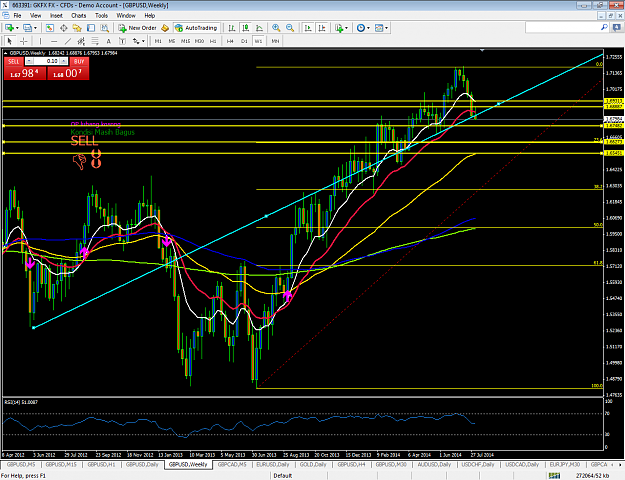Click the 1.67 98 sell price button
This screenshot has width=625, height=480.
point(25,73)
